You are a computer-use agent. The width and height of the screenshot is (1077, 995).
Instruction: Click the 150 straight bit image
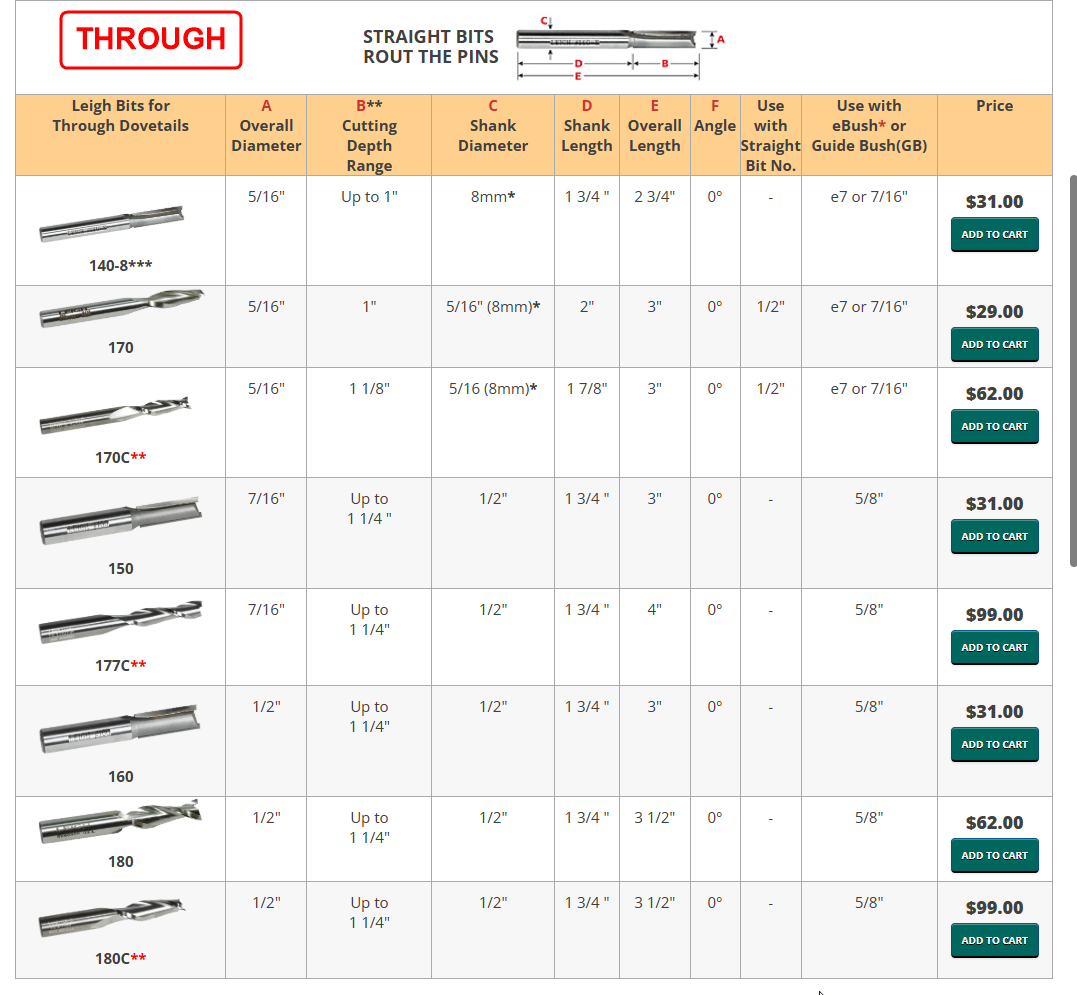click(x=120, y=521)
